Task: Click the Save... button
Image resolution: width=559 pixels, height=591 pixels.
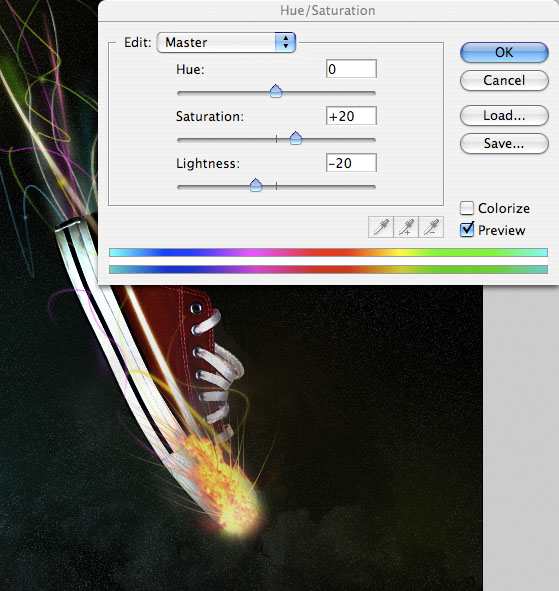Action: click(x=504, y=143)
